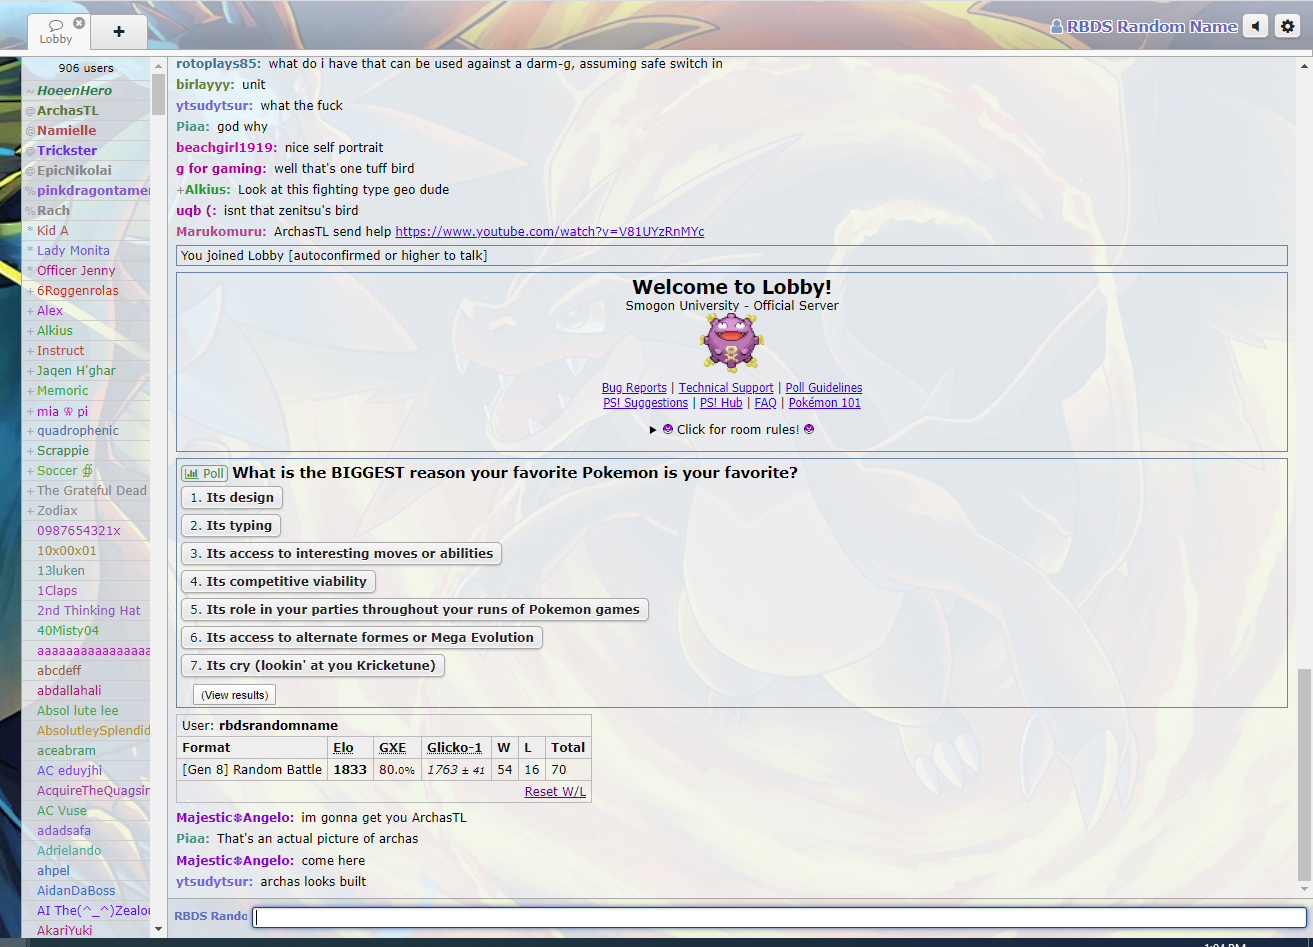Vote for 'Its access to interesting moves or abilities'

[x=341, y=553]
